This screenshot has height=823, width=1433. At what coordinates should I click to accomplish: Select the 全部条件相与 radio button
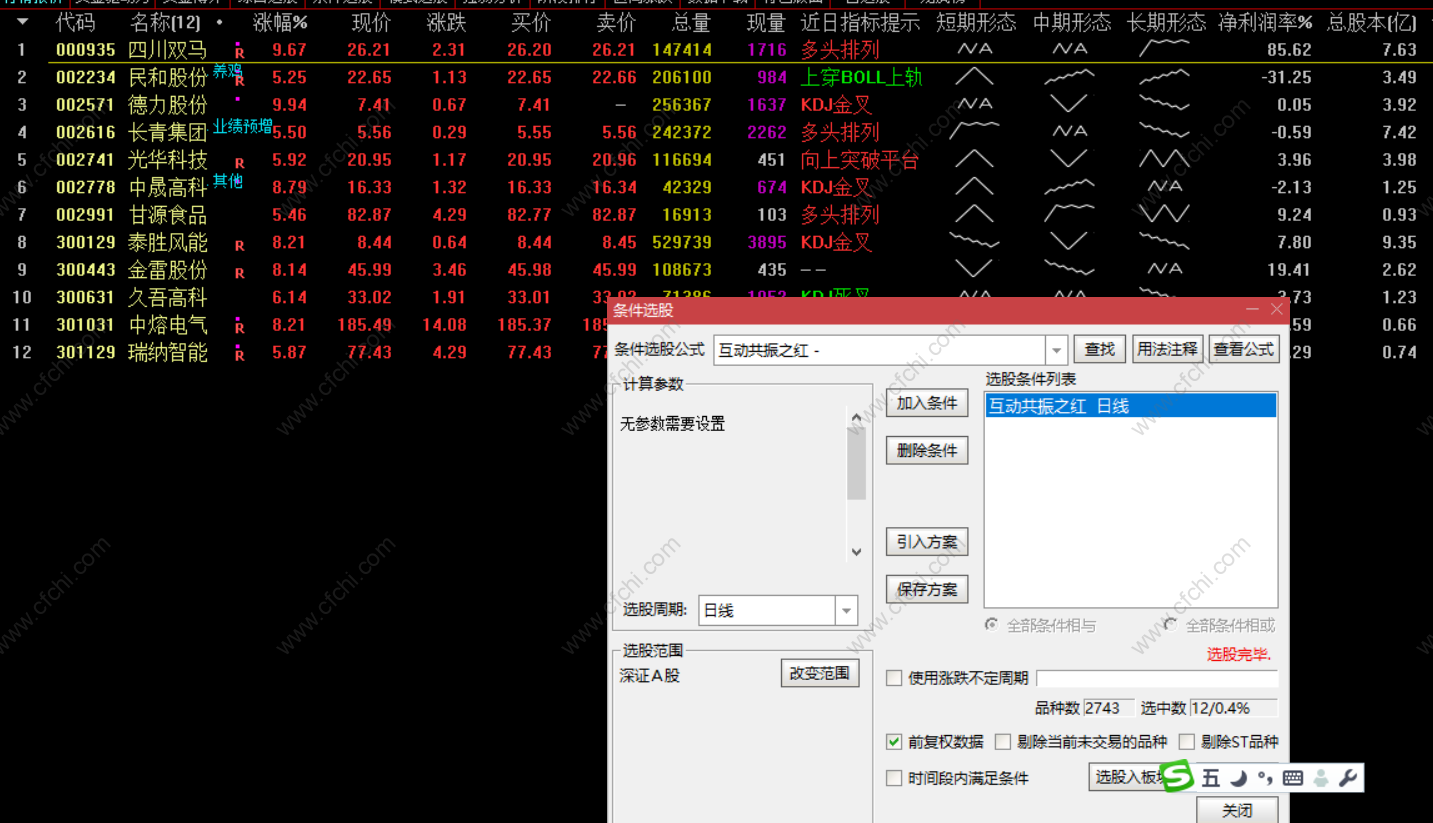pos(991,625)
